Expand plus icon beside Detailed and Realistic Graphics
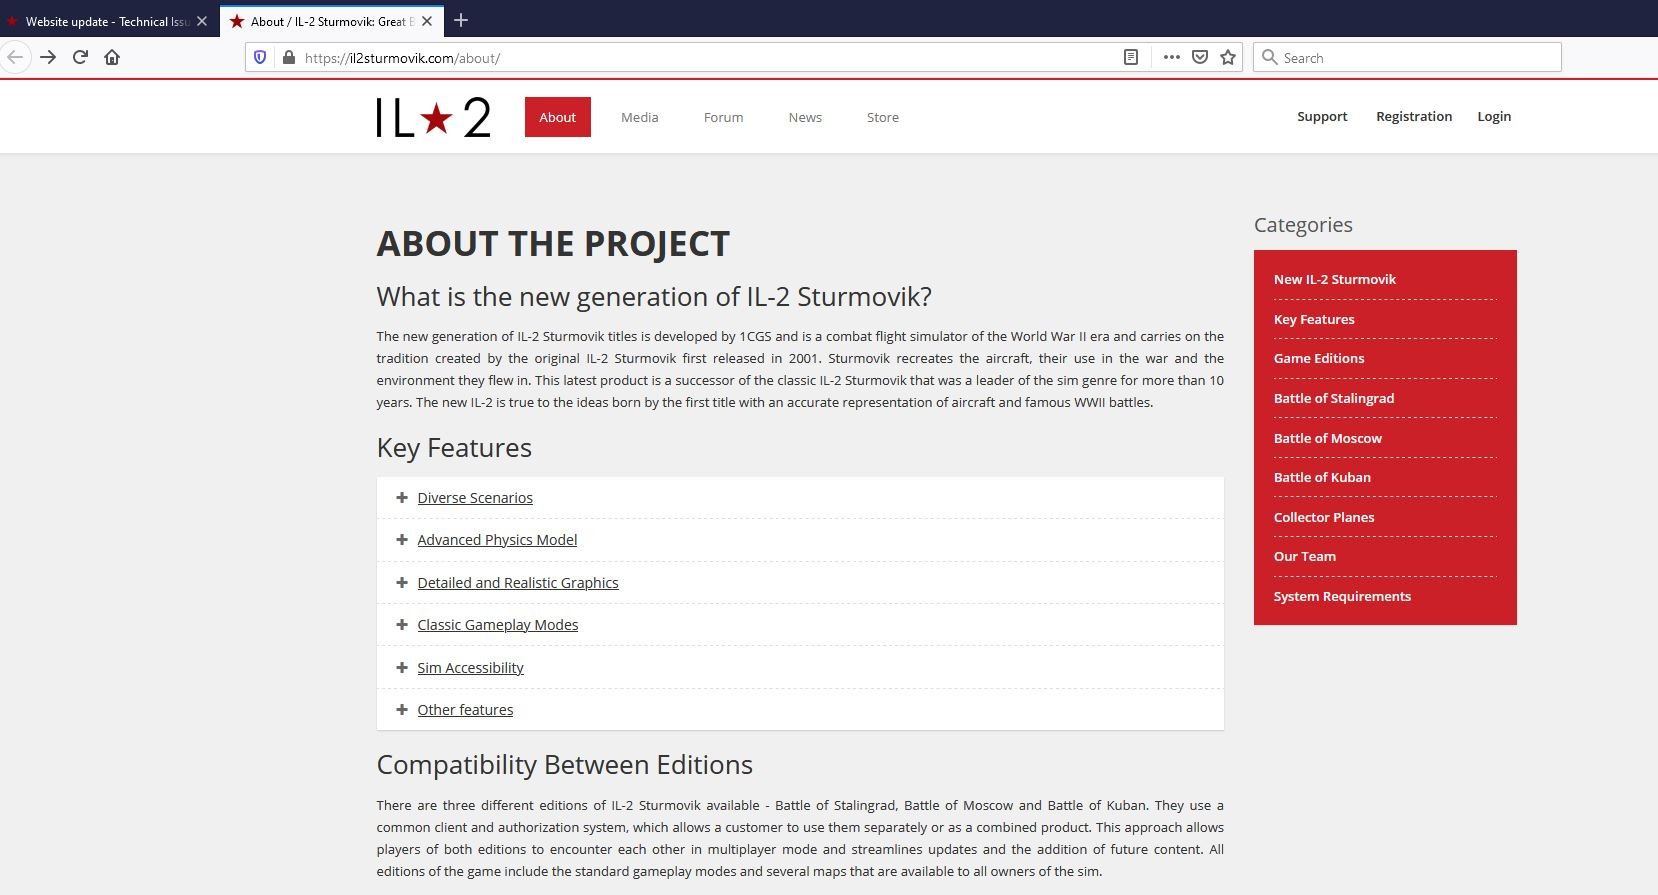Image resolution: width=1658 pixels, height=895 pixels. [401, 582]
